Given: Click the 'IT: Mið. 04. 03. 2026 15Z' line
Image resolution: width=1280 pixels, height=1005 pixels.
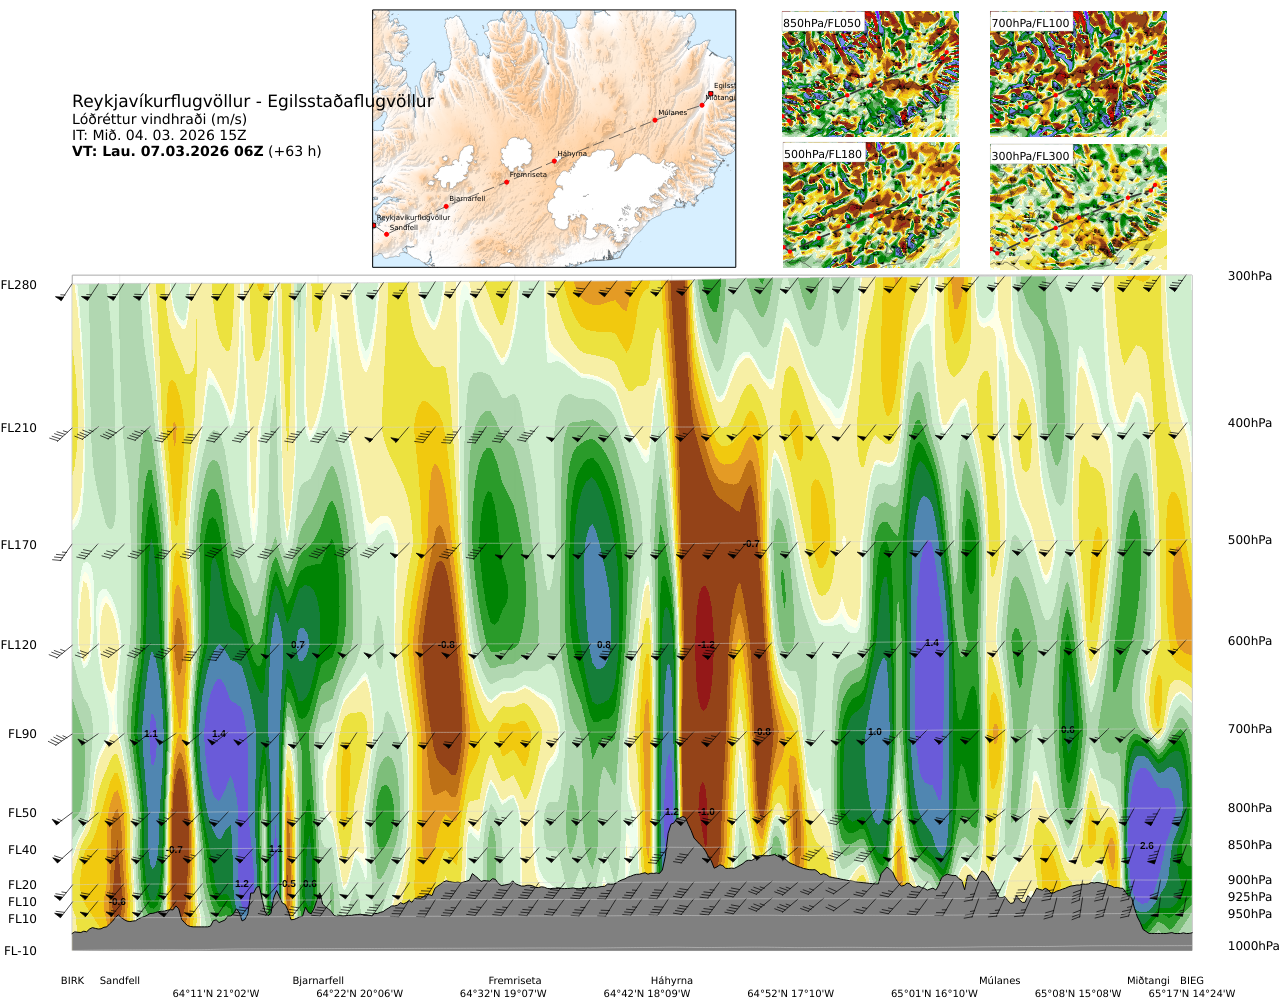Looking at the screenshot, I should 159,135.
